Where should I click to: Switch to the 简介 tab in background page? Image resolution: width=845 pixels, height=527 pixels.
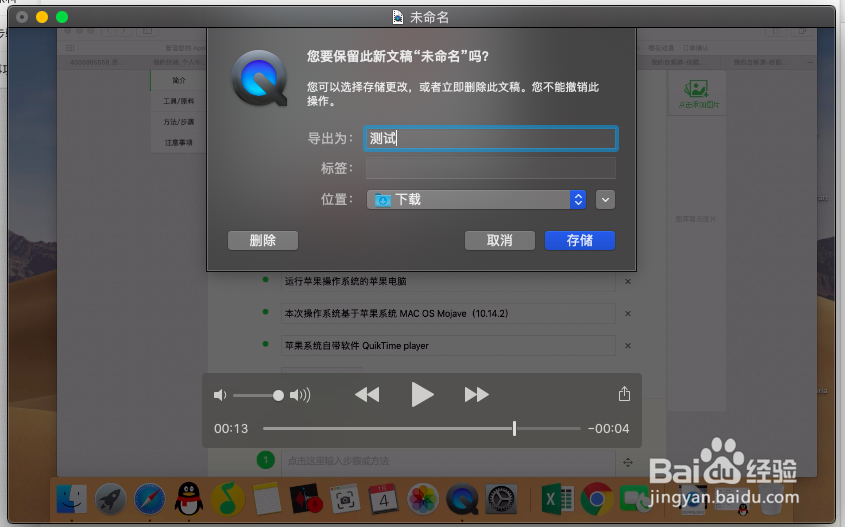pyautogui.click(x=179, y=80)
